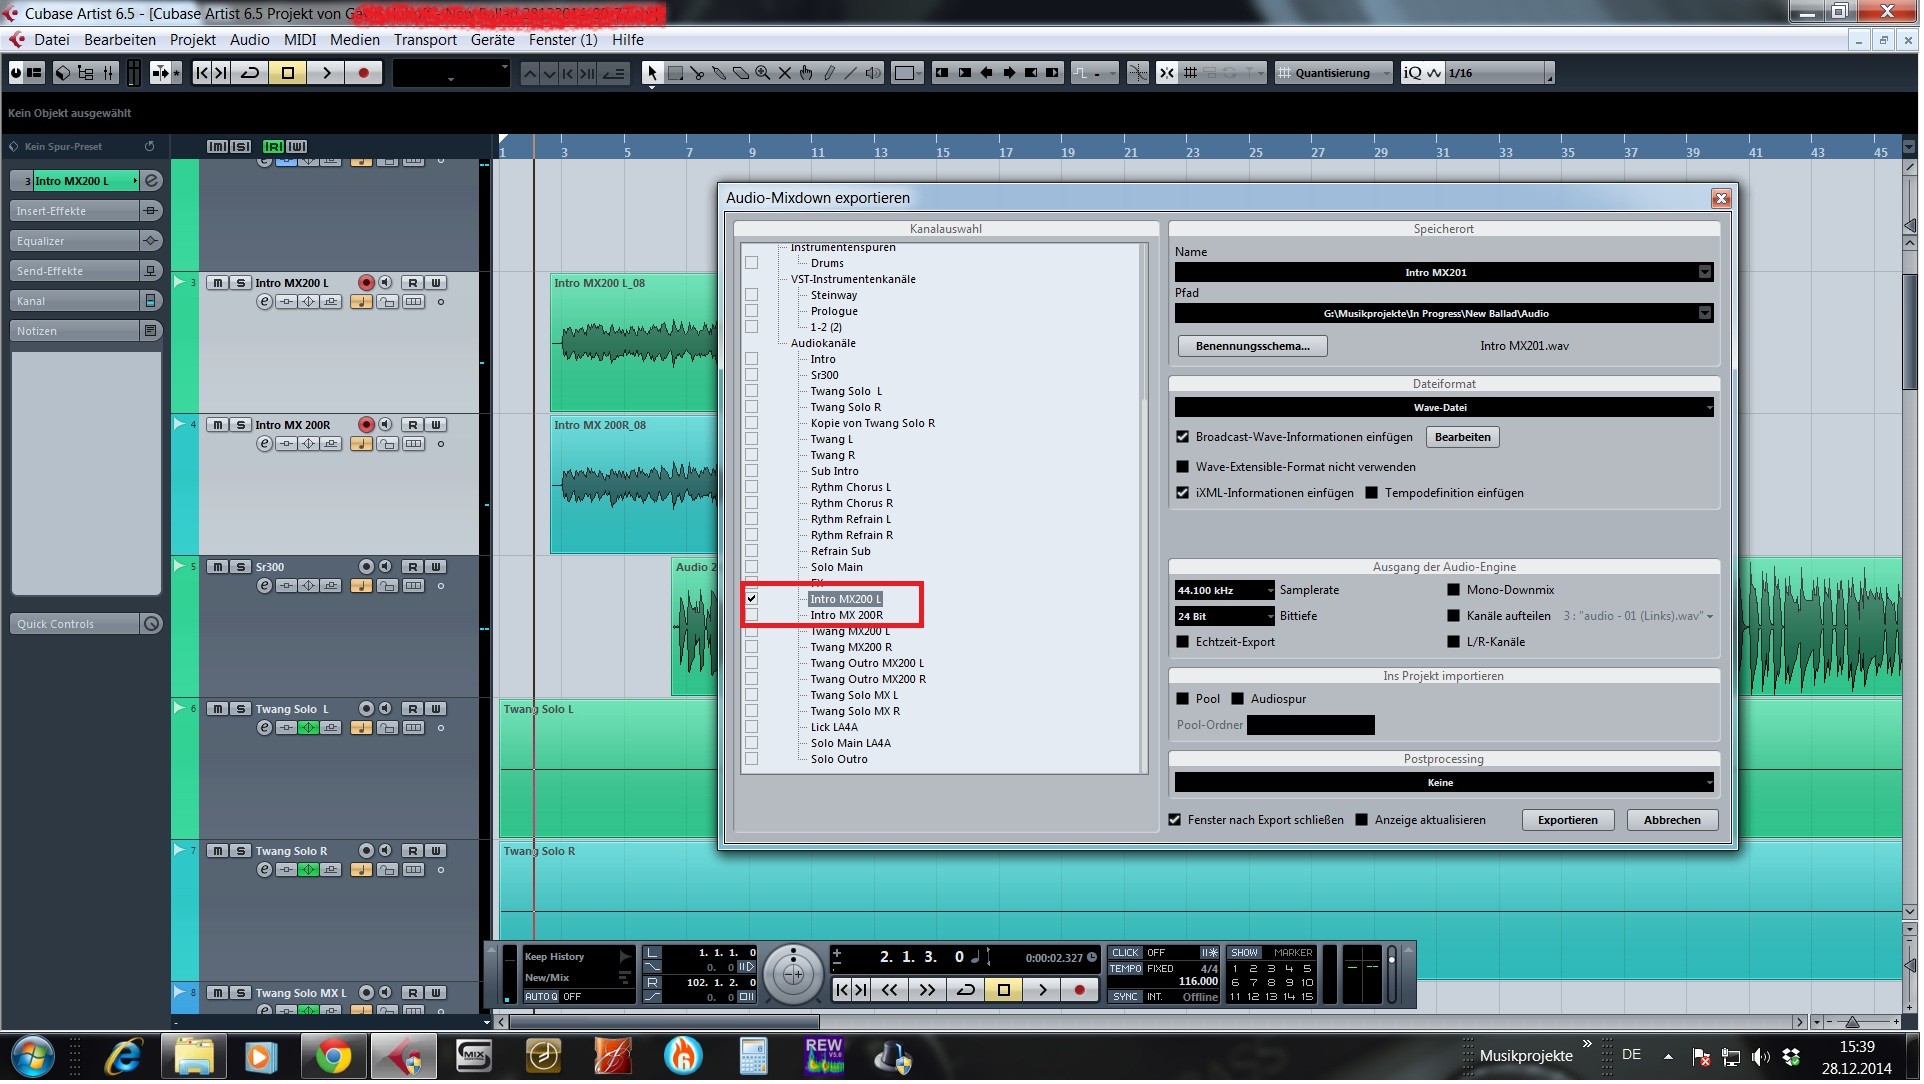Enable Write automation on the Intro MX200 L track
This screenshot has height=1084, width=1924.
click(436, 285)
